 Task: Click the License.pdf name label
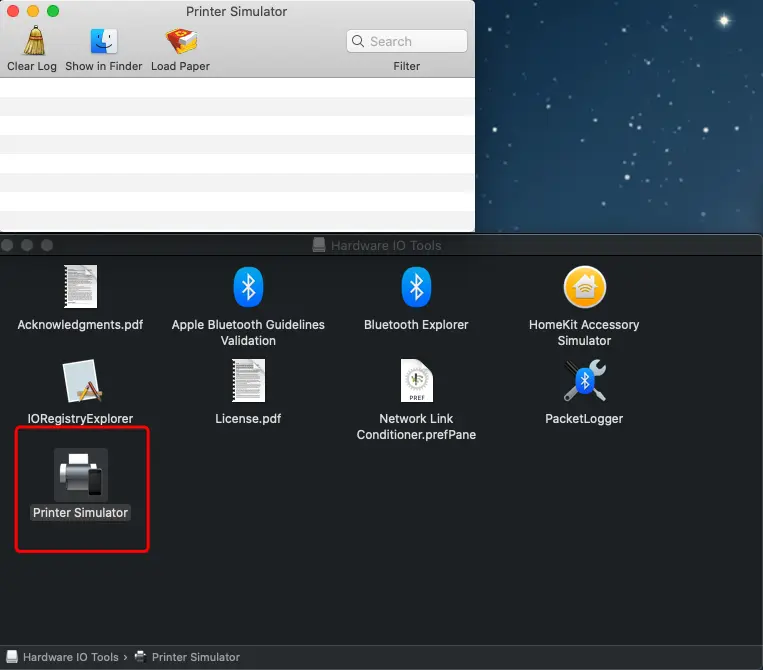248,418
